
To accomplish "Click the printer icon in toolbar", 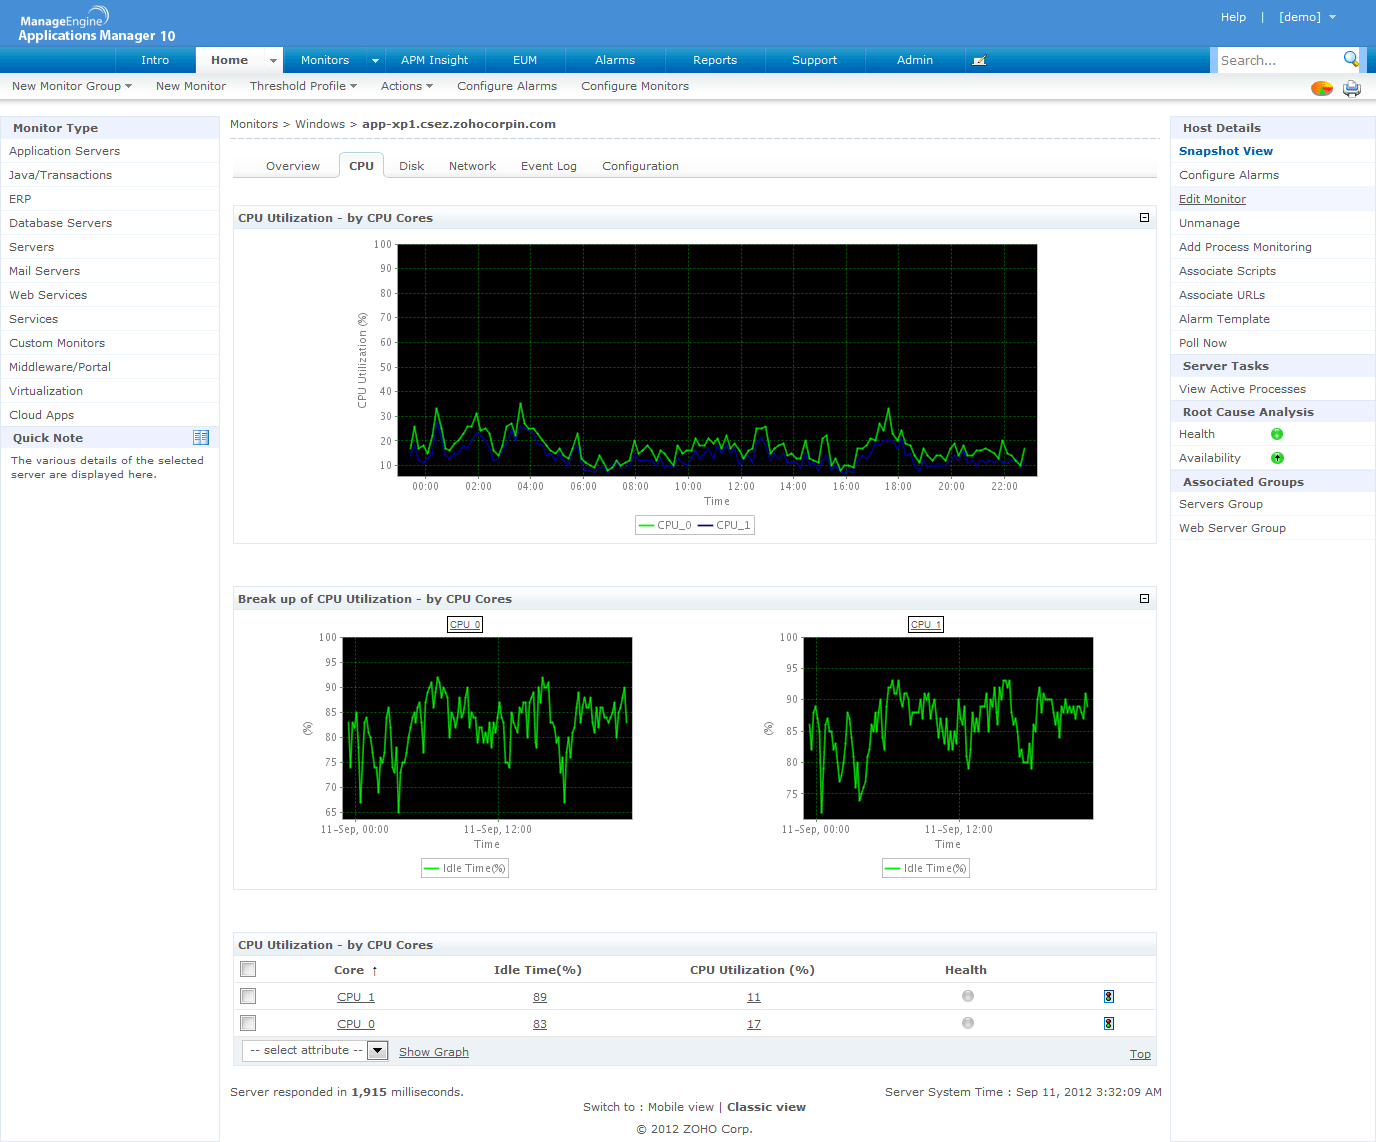I will 1351,88.
